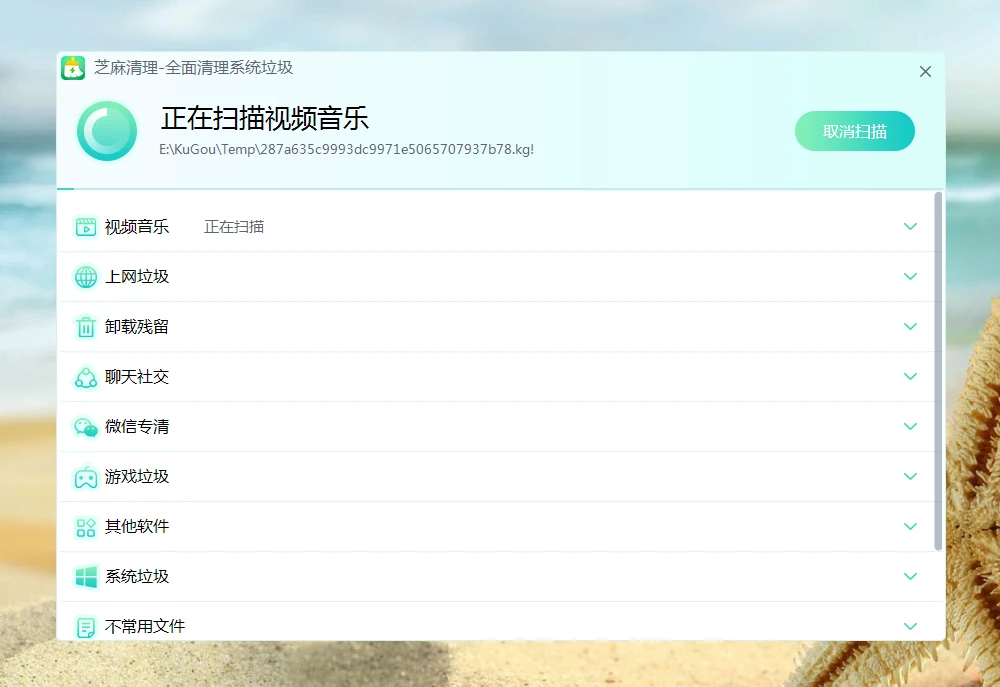Click the document icon for 不常用文件
This screenshot has width=1000, height=687.
coord(86,627)
